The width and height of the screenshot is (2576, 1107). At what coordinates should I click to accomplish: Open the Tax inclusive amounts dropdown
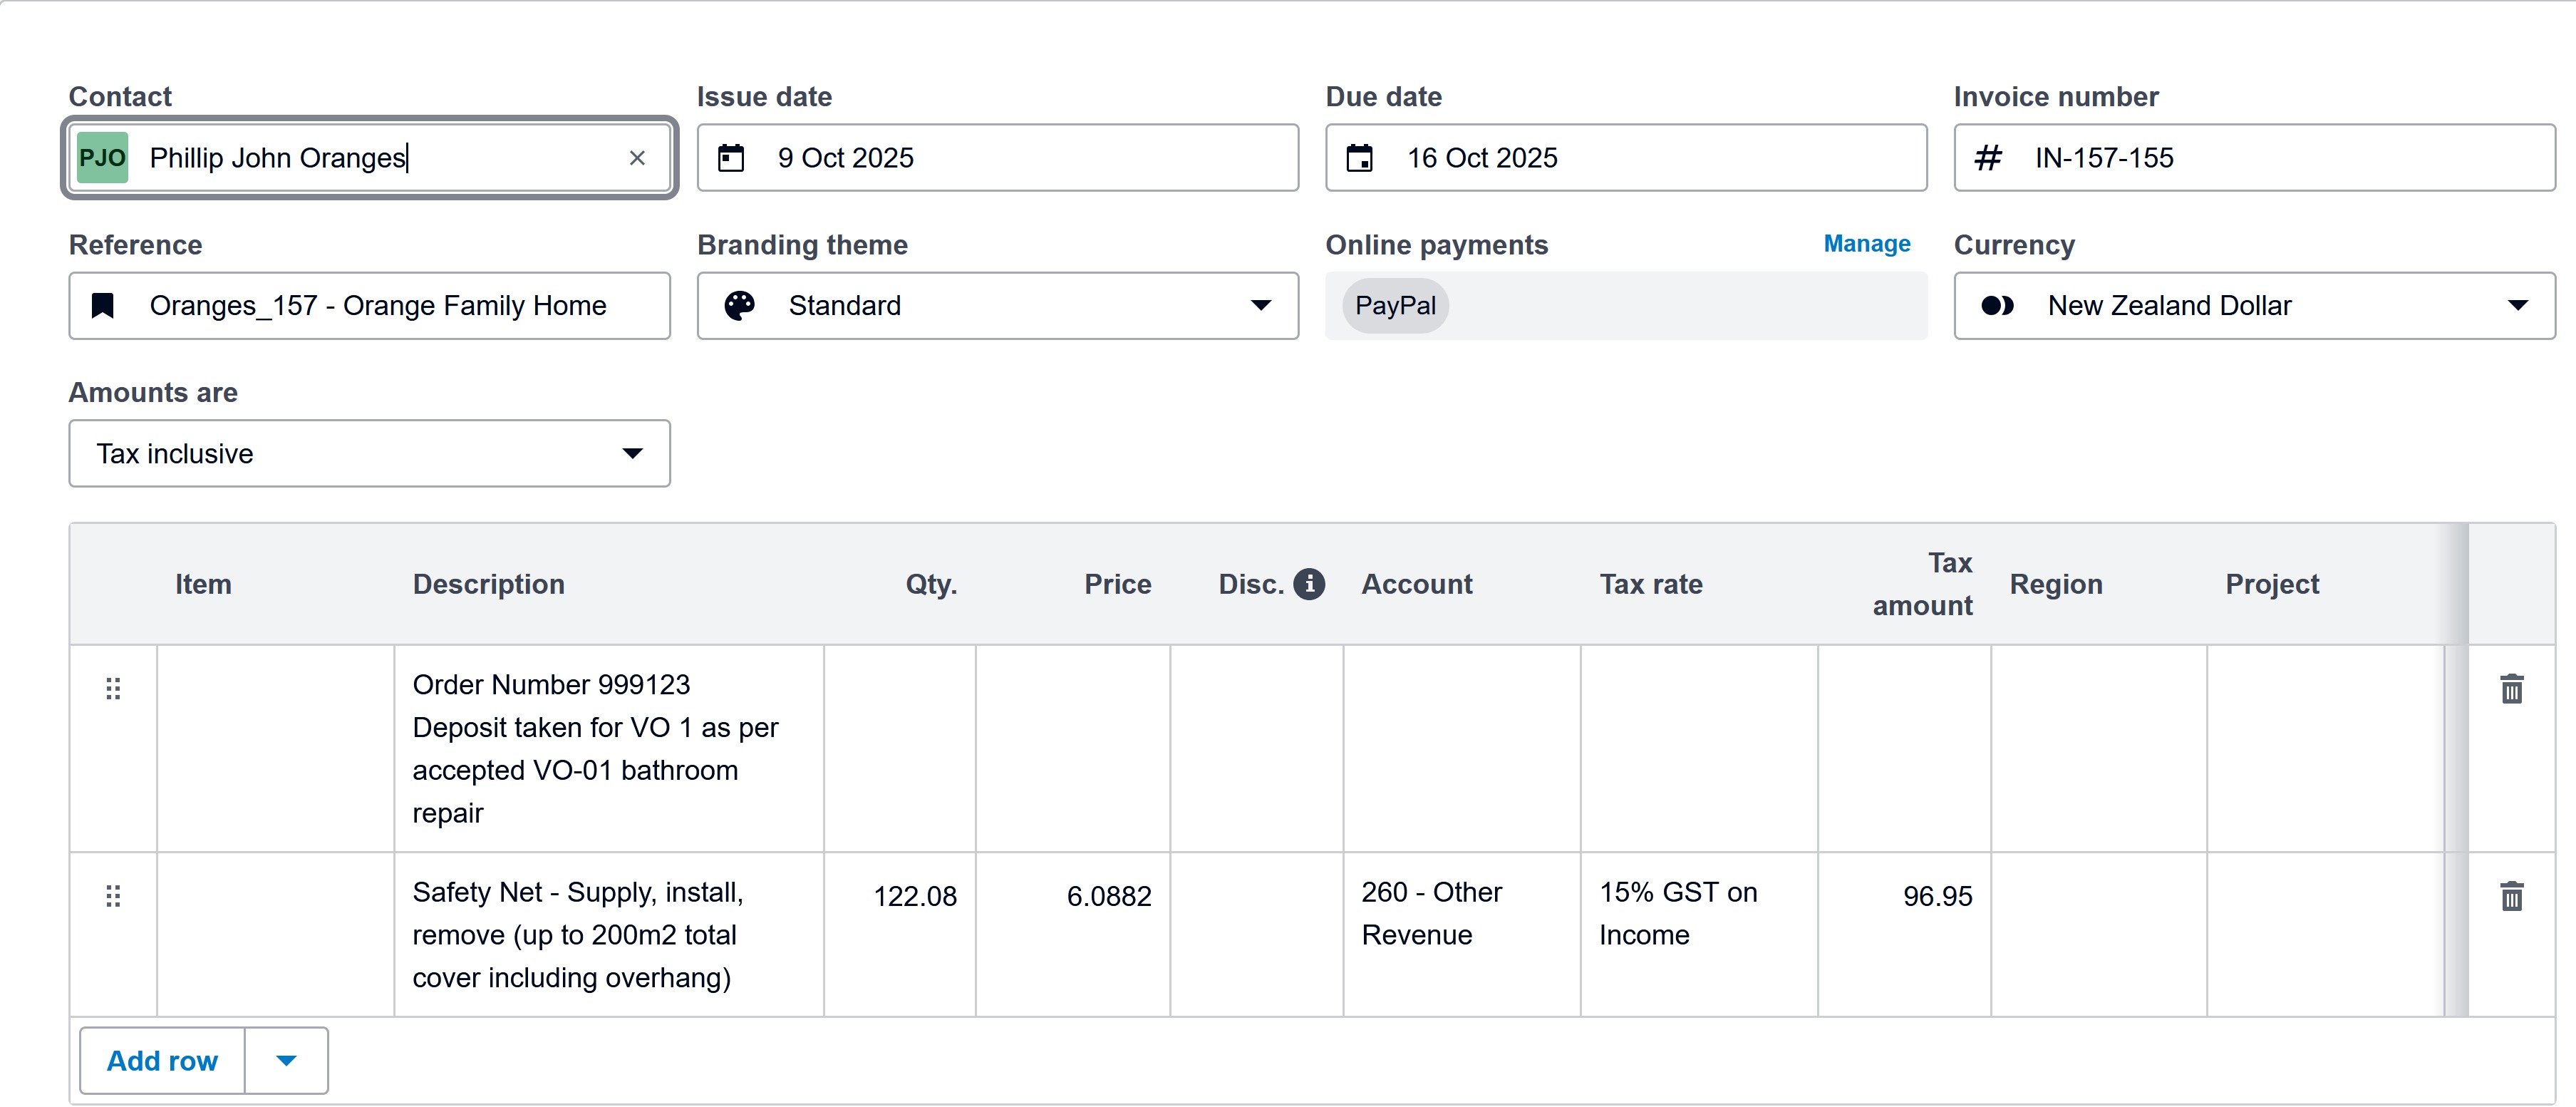632,454
